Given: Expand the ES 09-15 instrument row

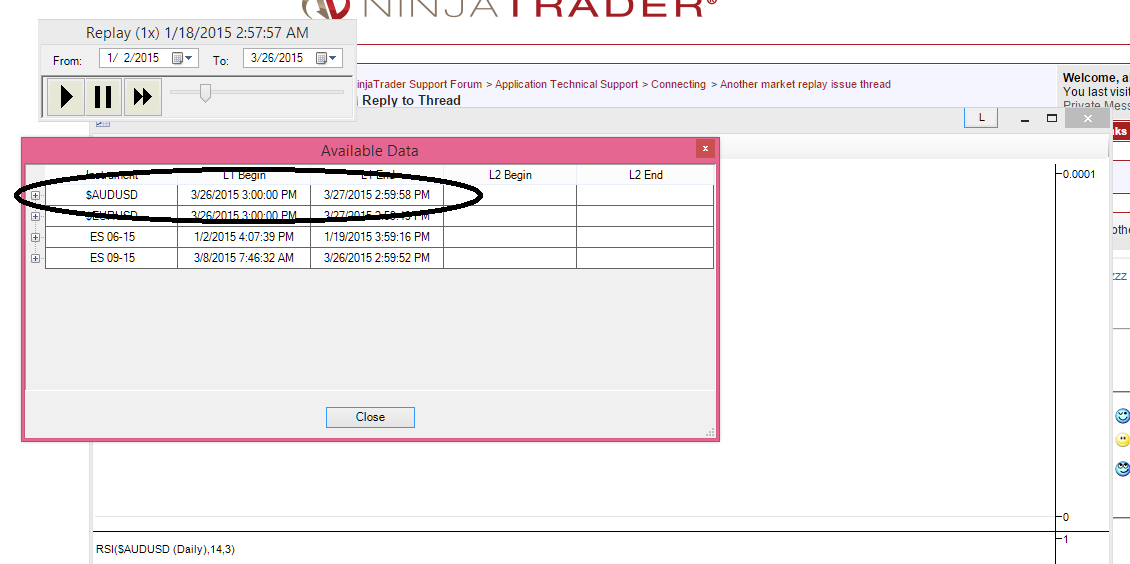Looking at the screenshot, I should coord(35,258).
